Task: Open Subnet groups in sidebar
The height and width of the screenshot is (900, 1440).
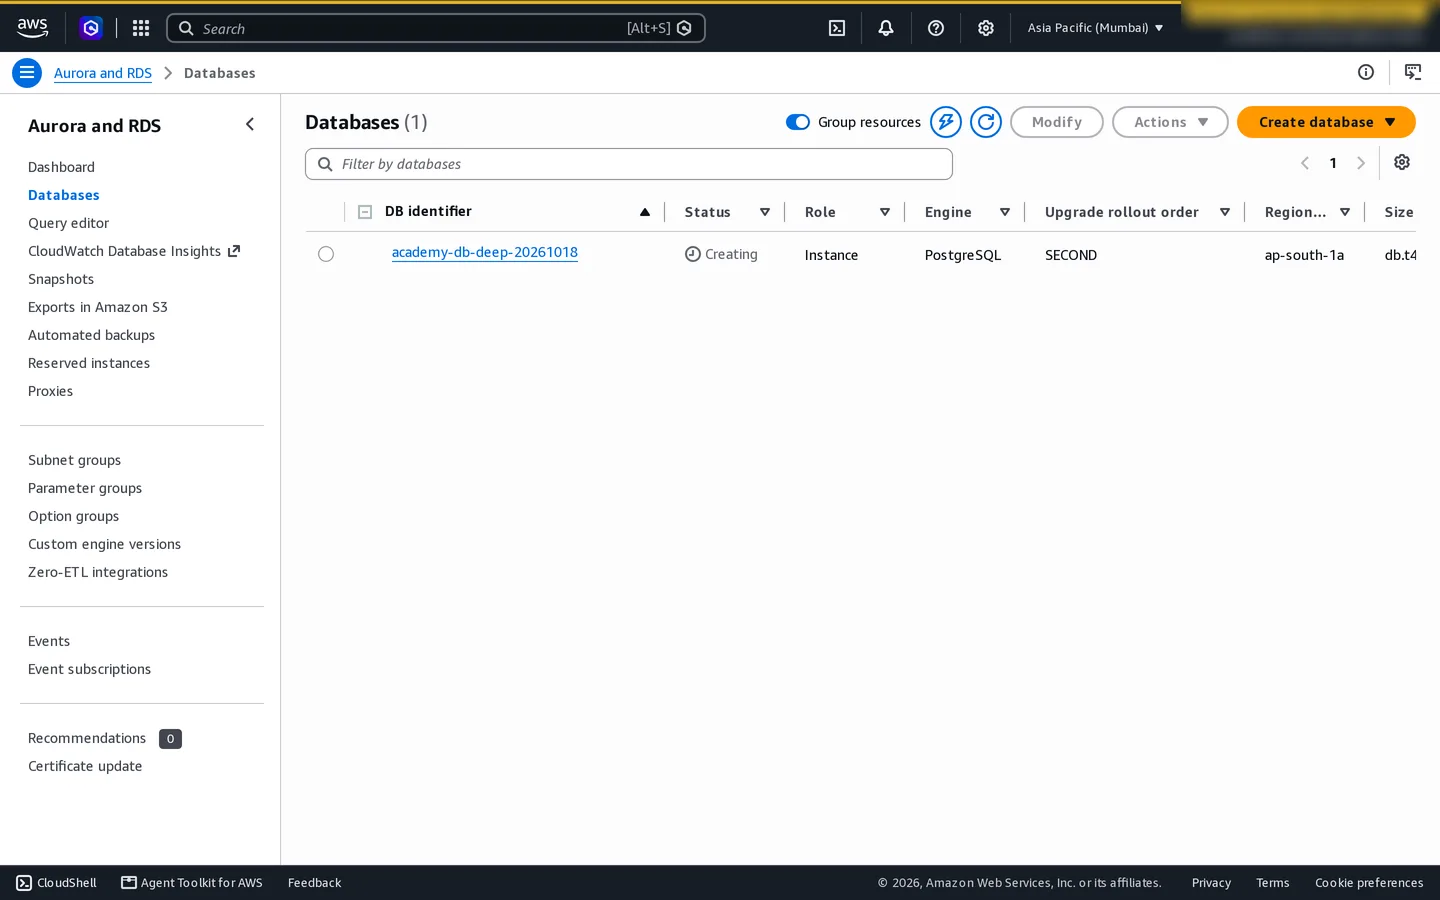Action: tap(74, 460)
